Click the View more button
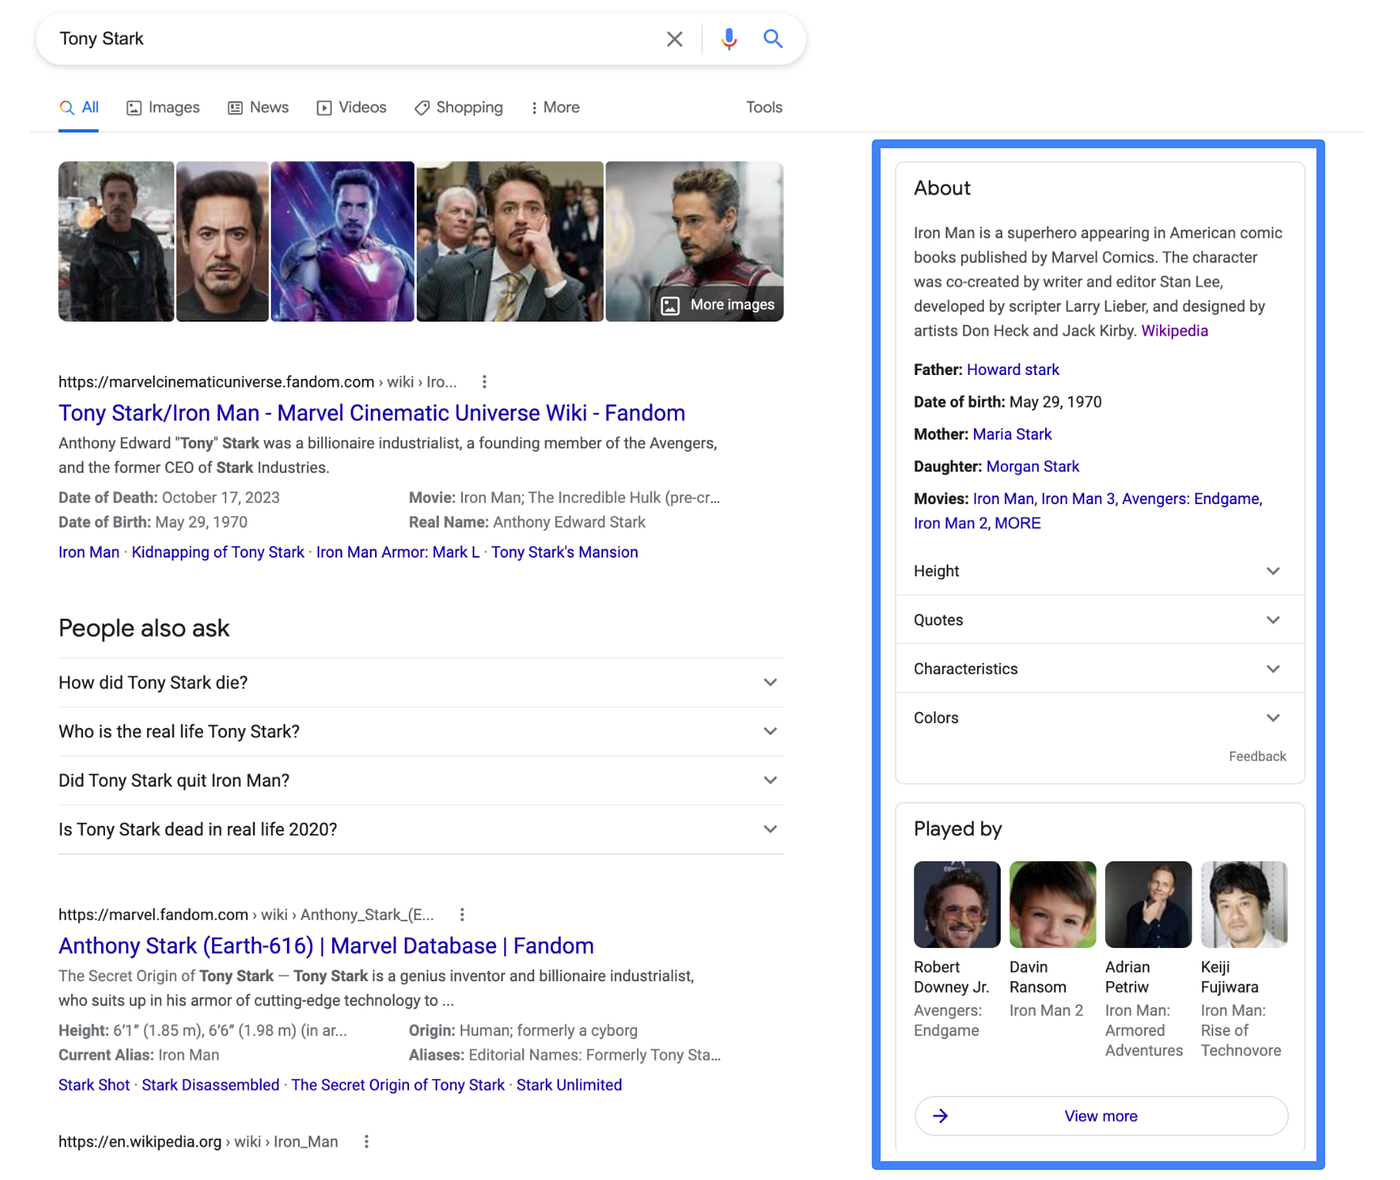 click(1101, 1116)
